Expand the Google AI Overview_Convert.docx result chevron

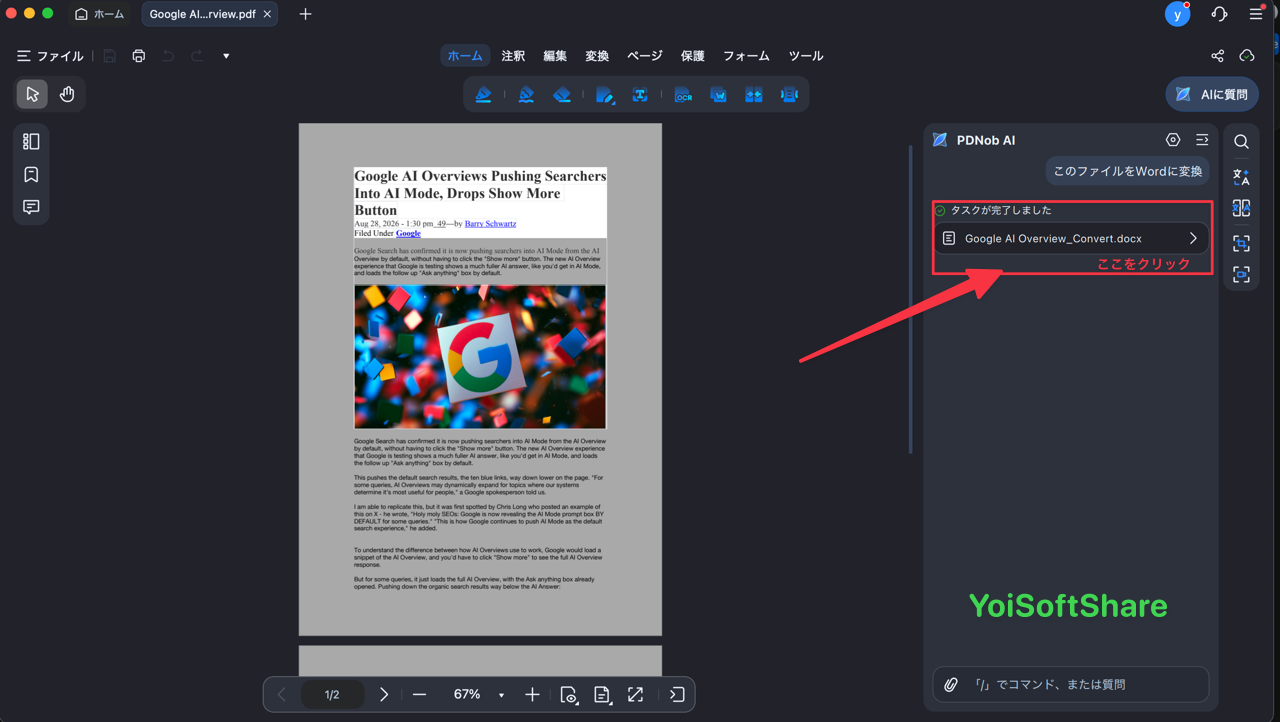1193,239
